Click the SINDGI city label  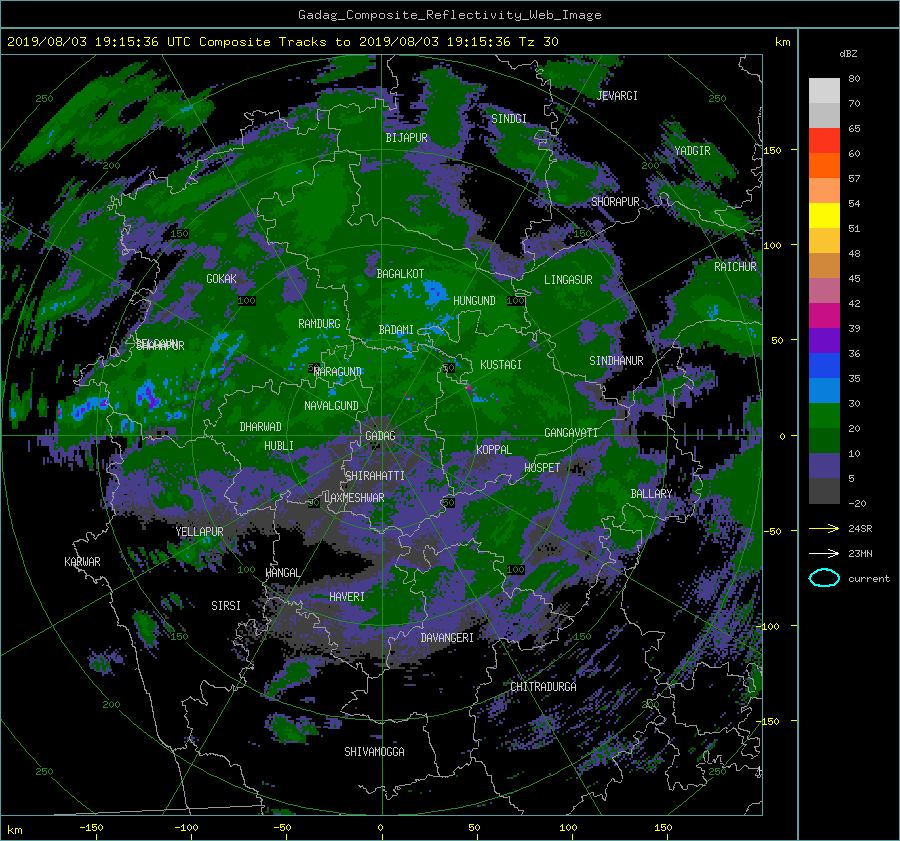pos(509,119)
